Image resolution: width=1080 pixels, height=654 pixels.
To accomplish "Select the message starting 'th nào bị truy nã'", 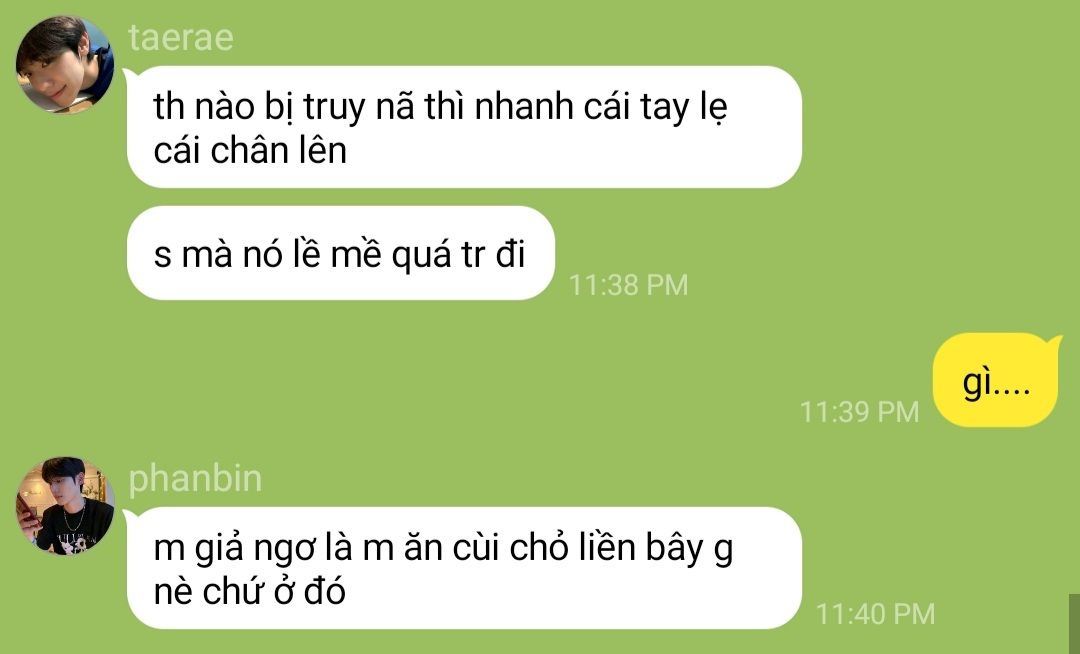I will 464,127.
